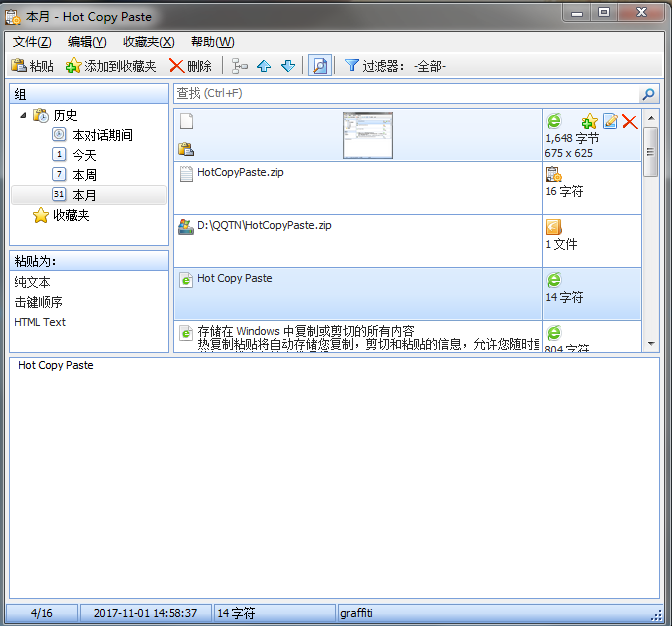This screenshot has width=672, height=626.
Task: Click the file icon beside D:\QQTN path
Action: tap(186, 227)
